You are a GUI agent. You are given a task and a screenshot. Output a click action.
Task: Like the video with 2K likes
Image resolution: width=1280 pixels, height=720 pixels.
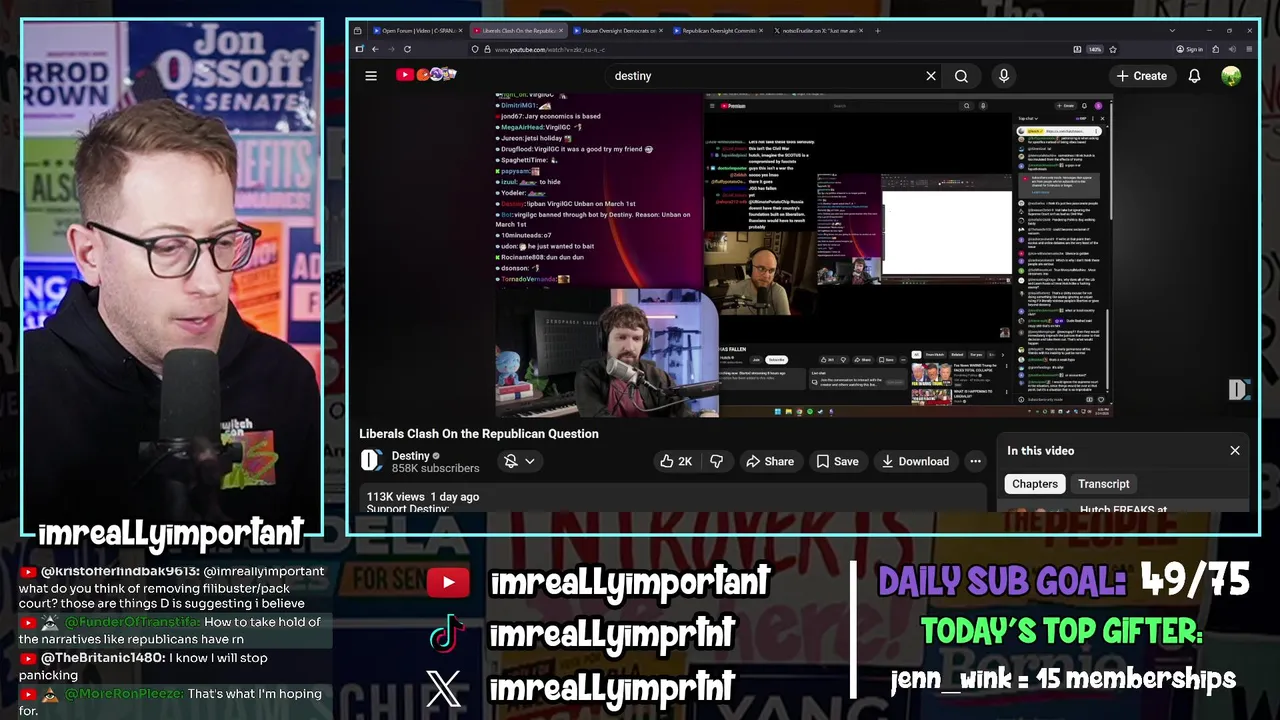tap(675, 461)
